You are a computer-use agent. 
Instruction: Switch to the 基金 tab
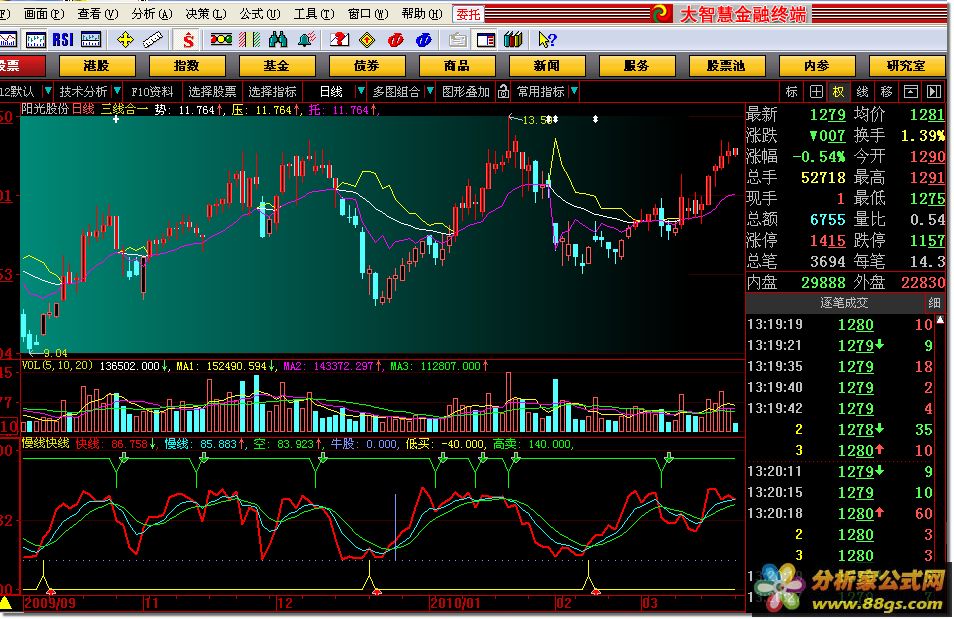pyautogui.click(x=276, y=66)
